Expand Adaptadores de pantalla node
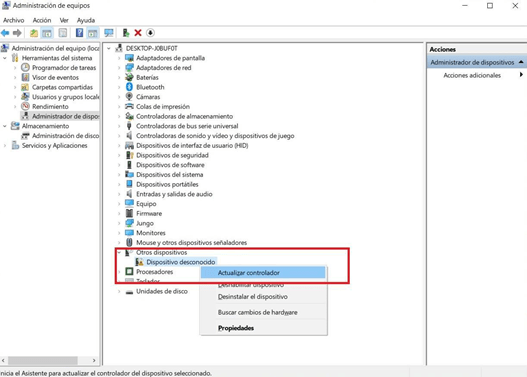 point(119,58)
